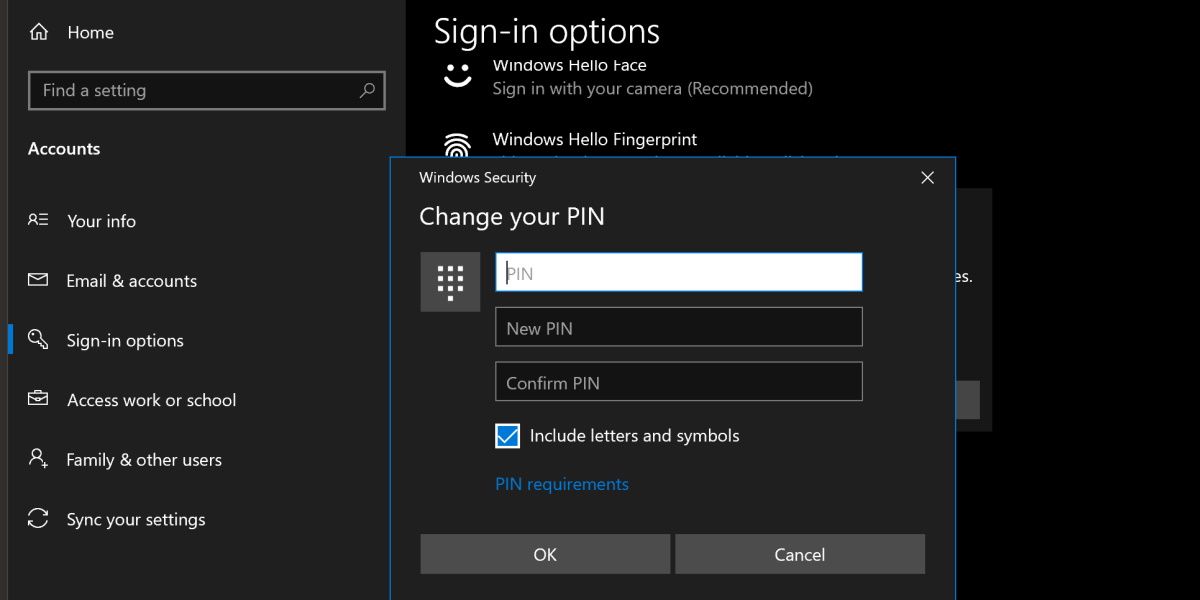Click the people icon beside Family & other users
Screen dimensions: 1200x600
click(38, 459)
